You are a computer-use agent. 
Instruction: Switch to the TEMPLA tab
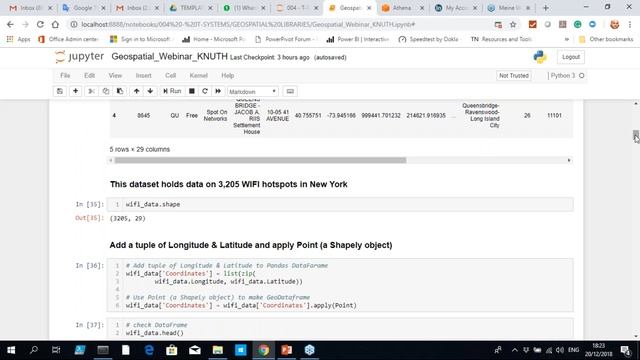191,8
